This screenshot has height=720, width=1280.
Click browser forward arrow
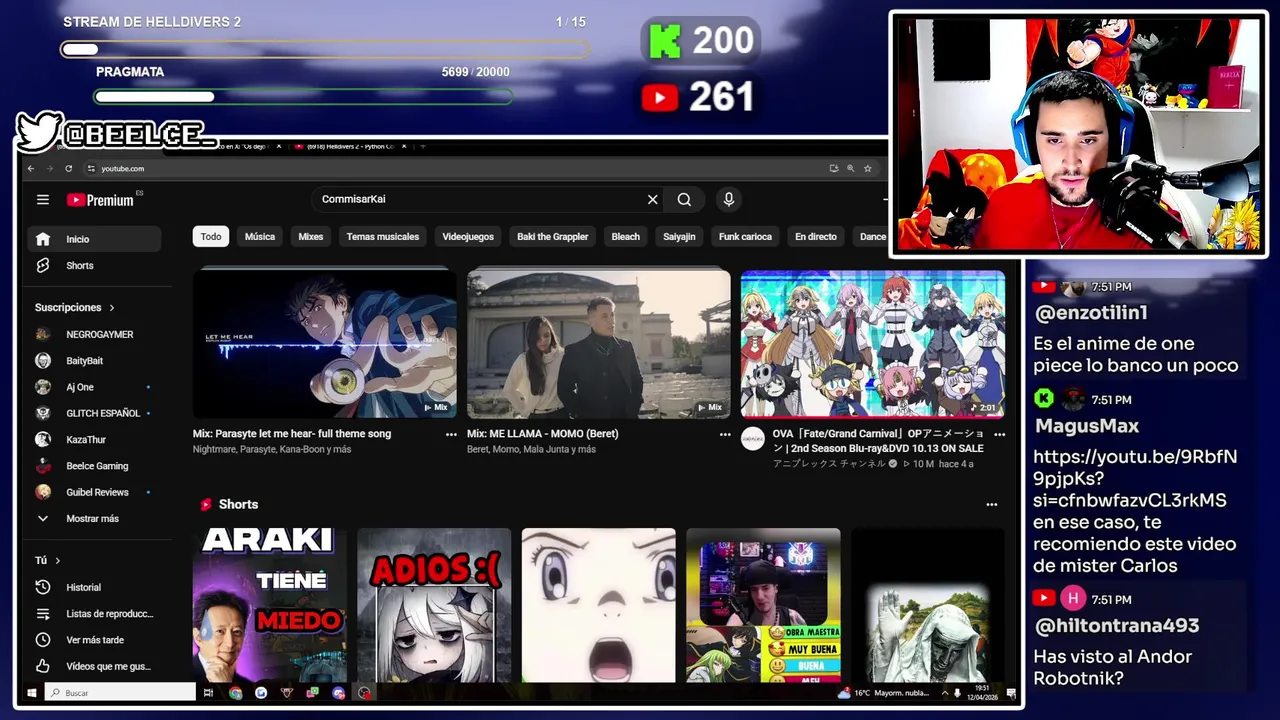point(49,168)
